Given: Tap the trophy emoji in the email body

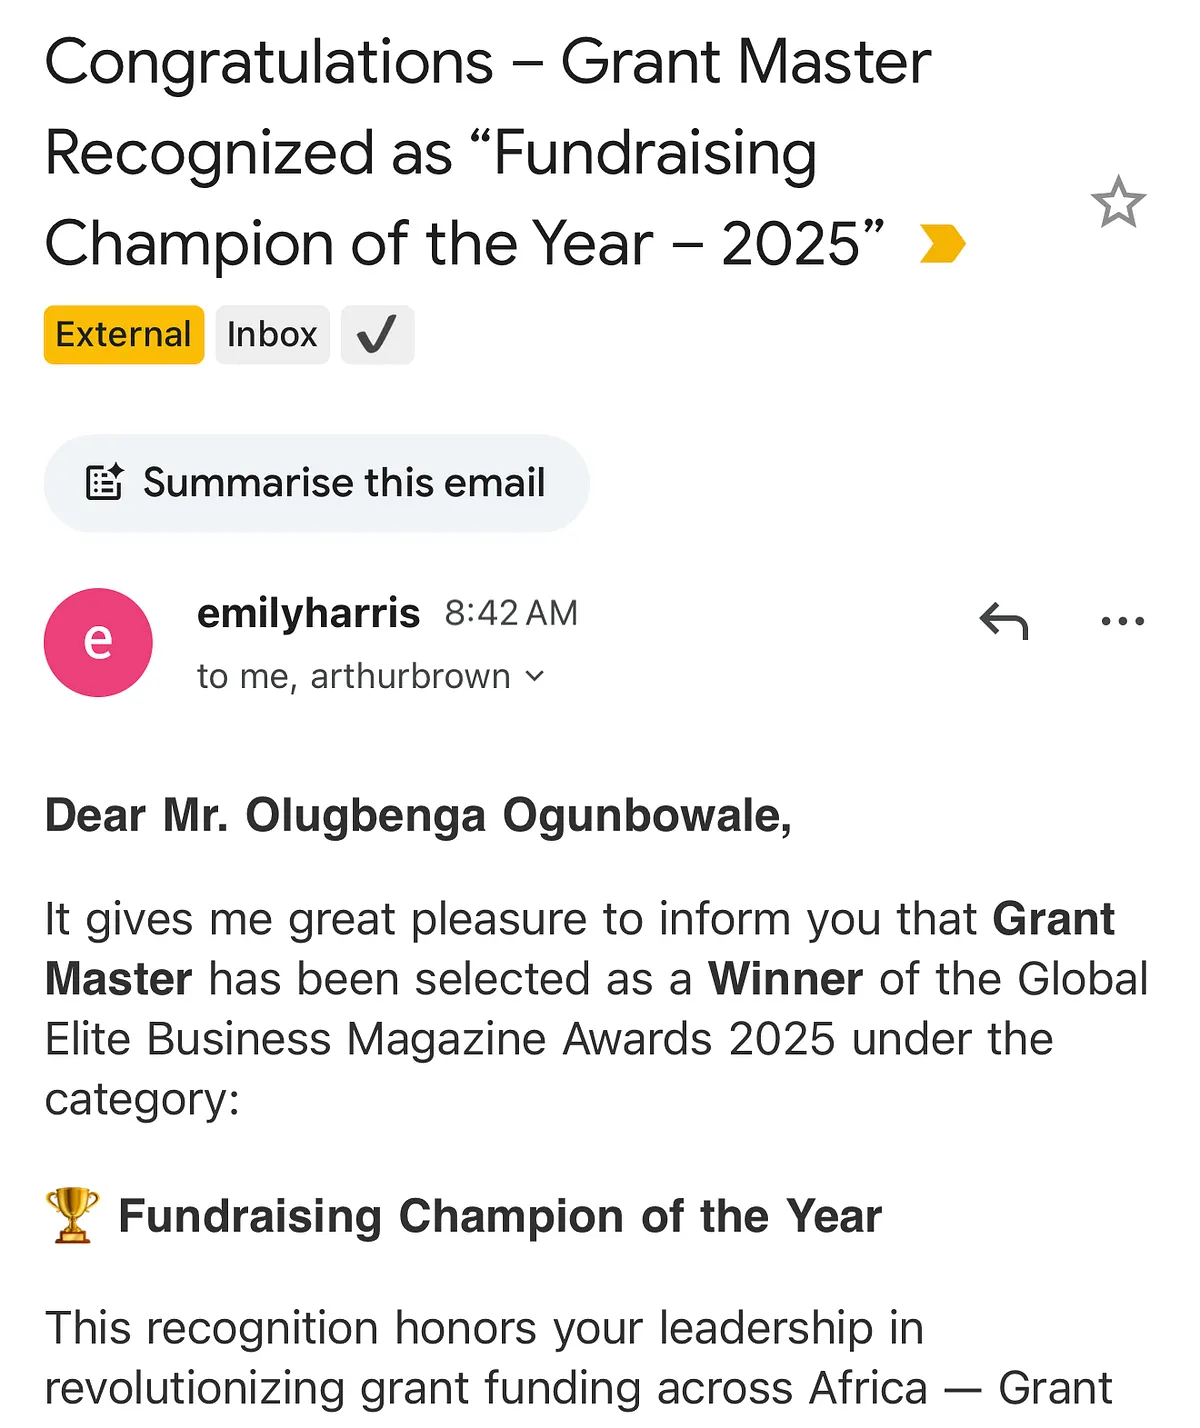Looking at the screenshot, I should click(72, 1215).
